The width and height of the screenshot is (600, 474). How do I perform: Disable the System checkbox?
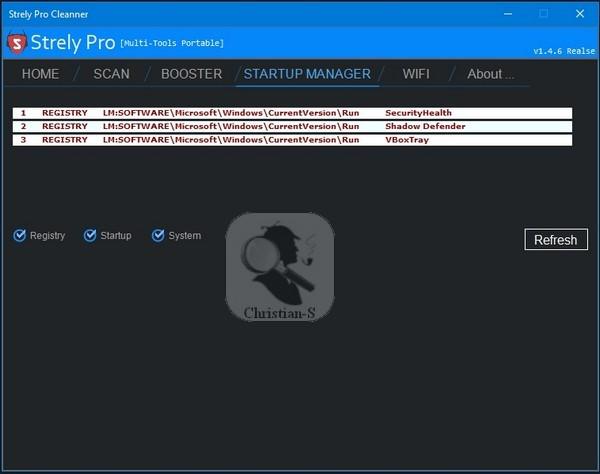[158, 235]
